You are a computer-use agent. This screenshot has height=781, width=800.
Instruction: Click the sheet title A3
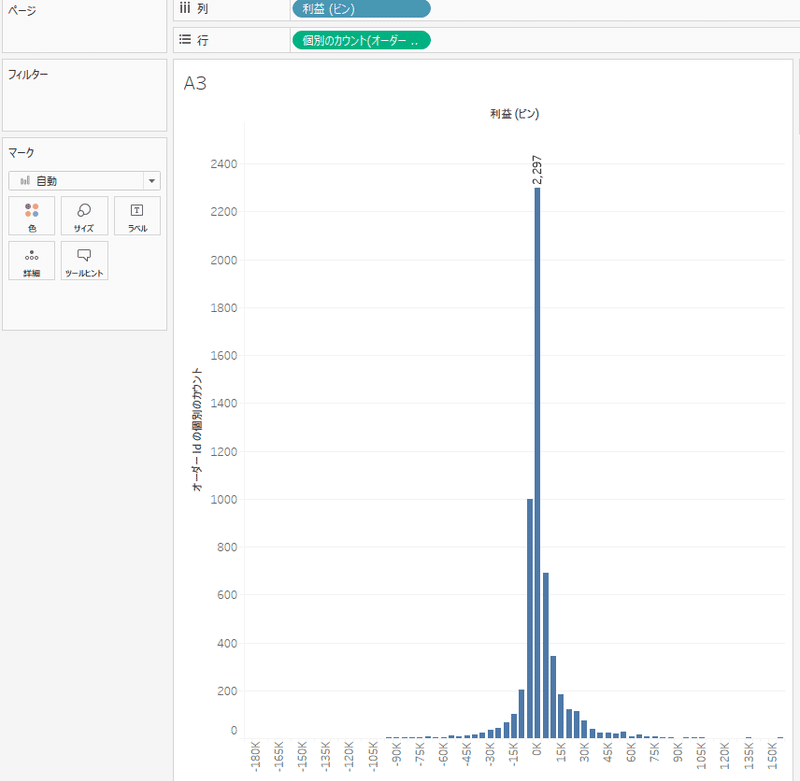click(x=195, y=83)
